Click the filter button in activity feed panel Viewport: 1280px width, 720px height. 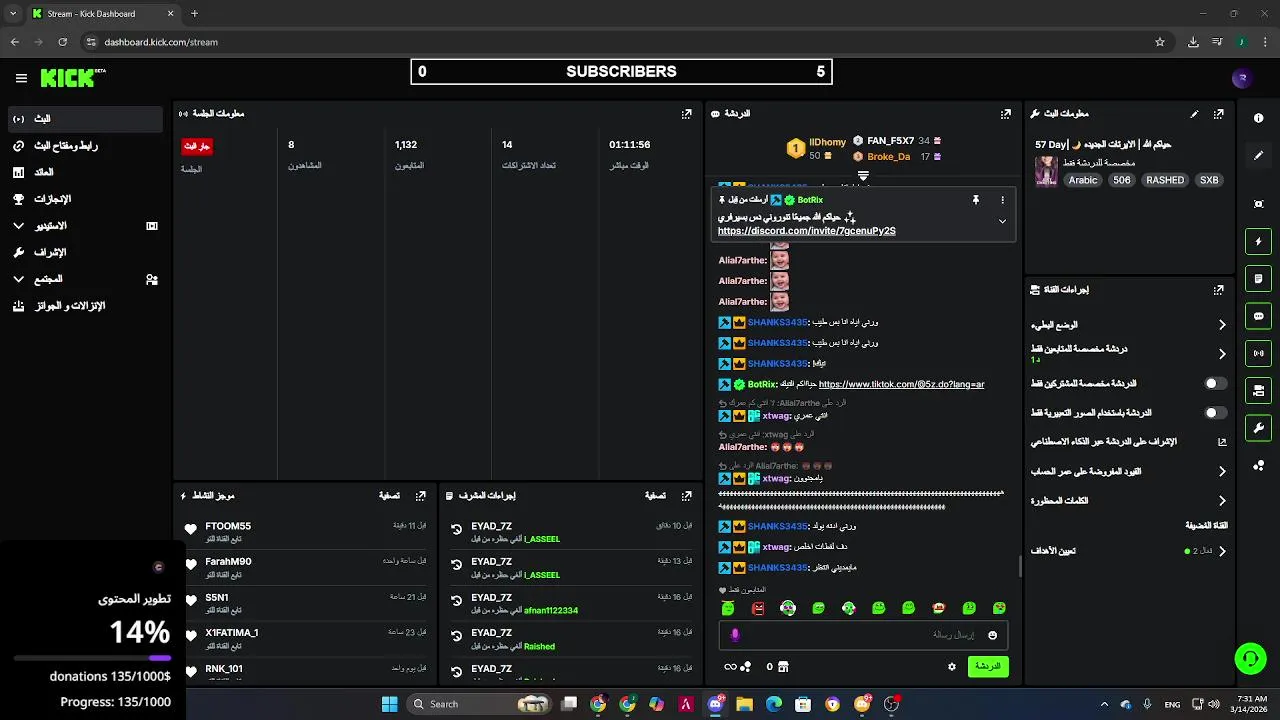point(389,496)
